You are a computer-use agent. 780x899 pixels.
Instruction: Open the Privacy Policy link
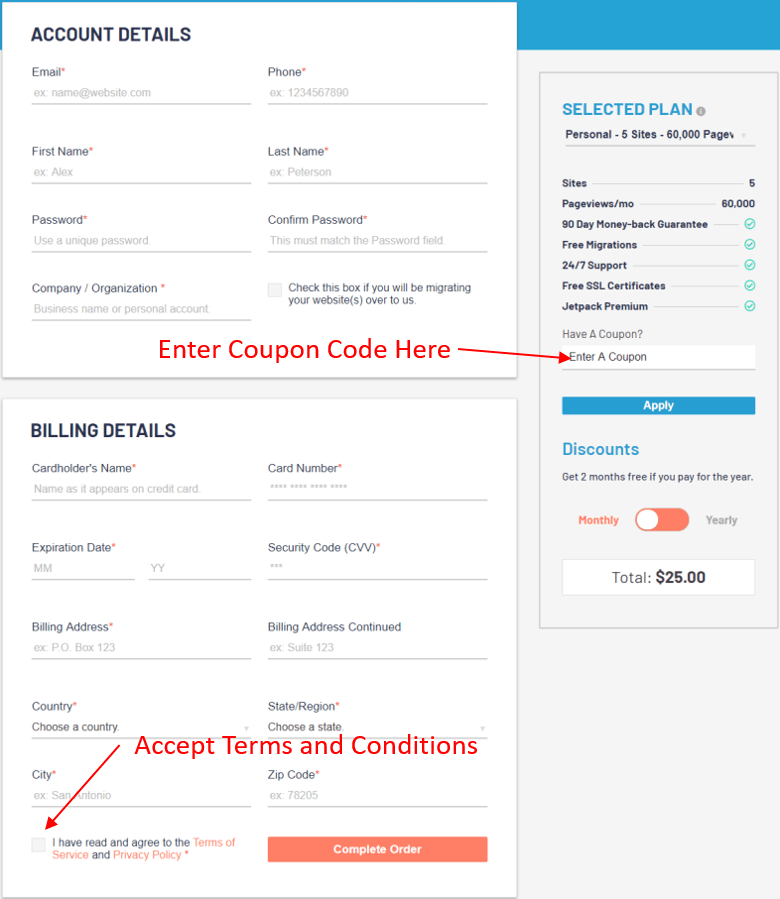coord(147,855)
